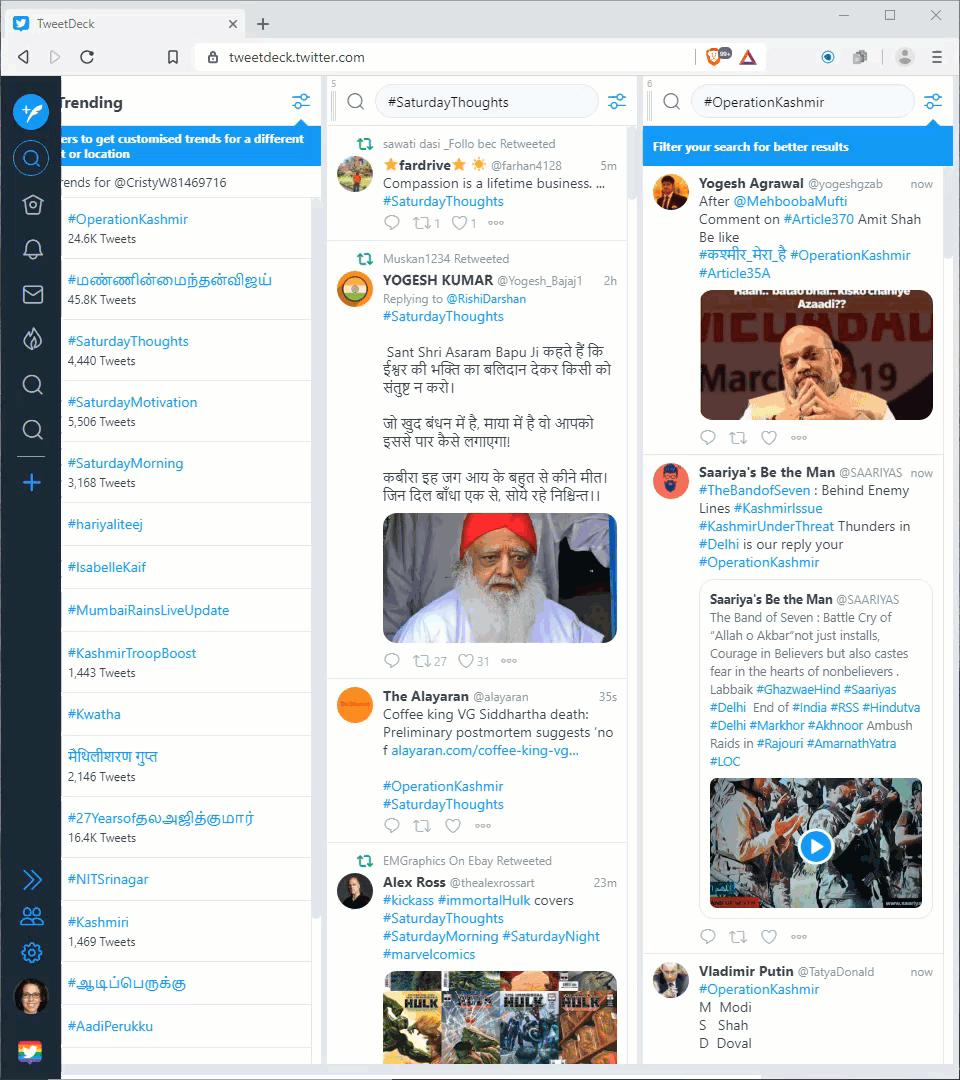960x1080 pixels.
Task: Open the TweetDeck settings gear
Action: 32,953
